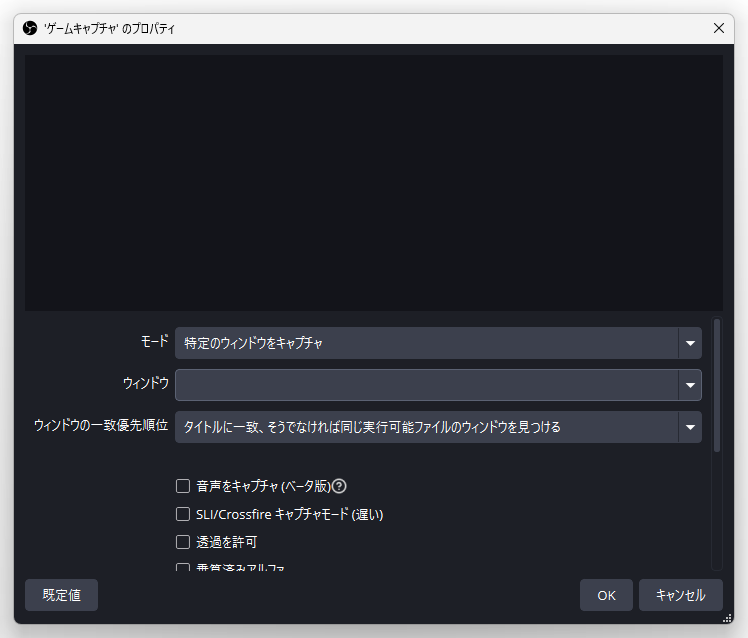This screenshot has height=638, width=748.
Task: Enable the 音声をキャプチャ (ベータ版) checkbox
Action: click(183, 486)
